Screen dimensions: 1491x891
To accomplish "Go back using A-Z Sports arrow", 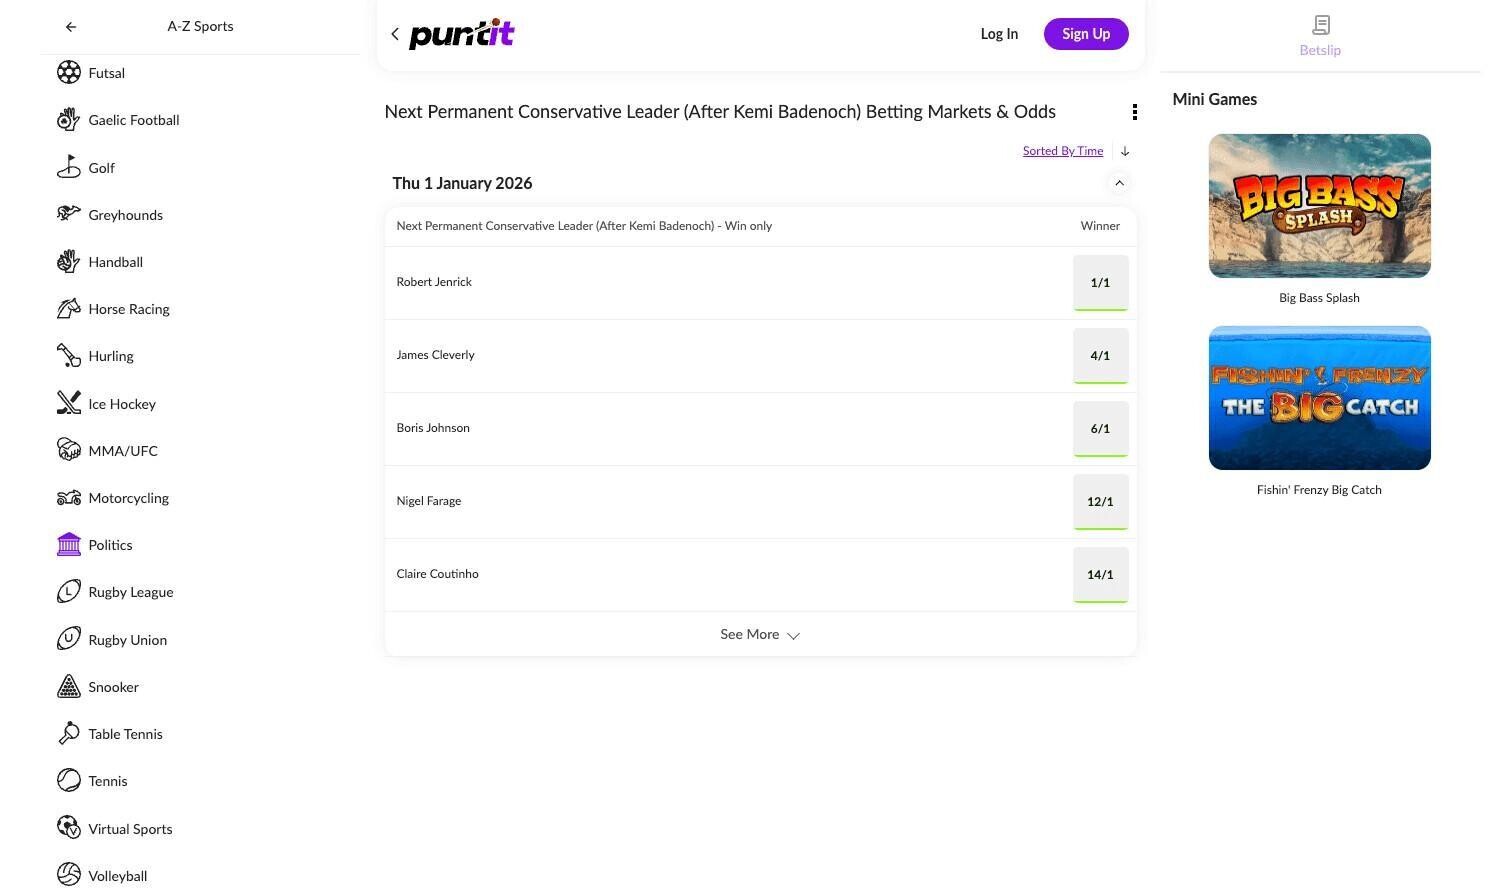I will [x=71, y=27].
